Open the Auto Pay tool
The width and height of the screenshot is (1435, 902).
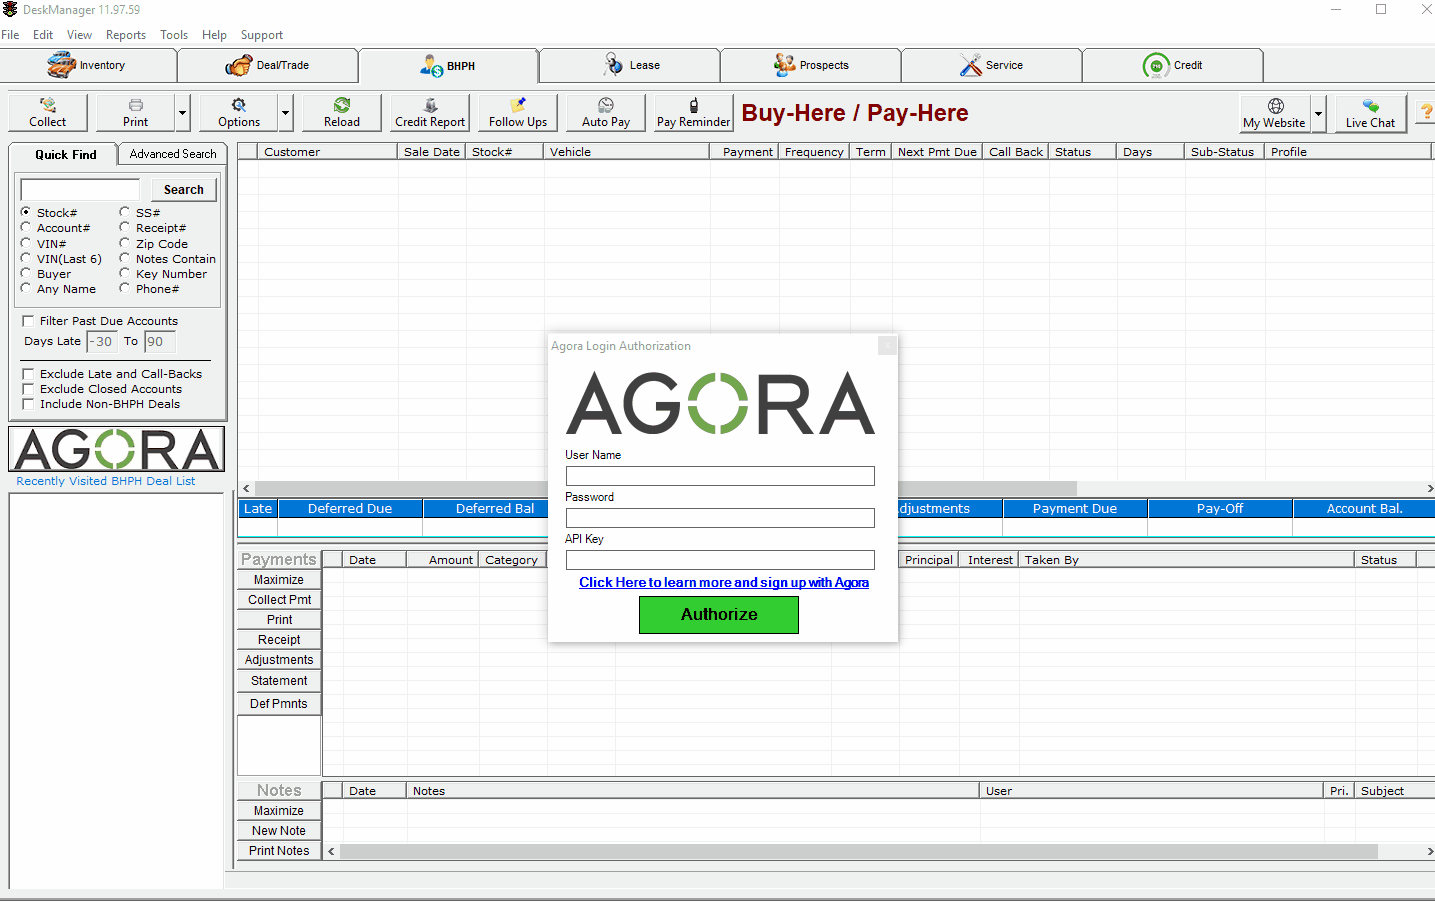tap(606, 112)
